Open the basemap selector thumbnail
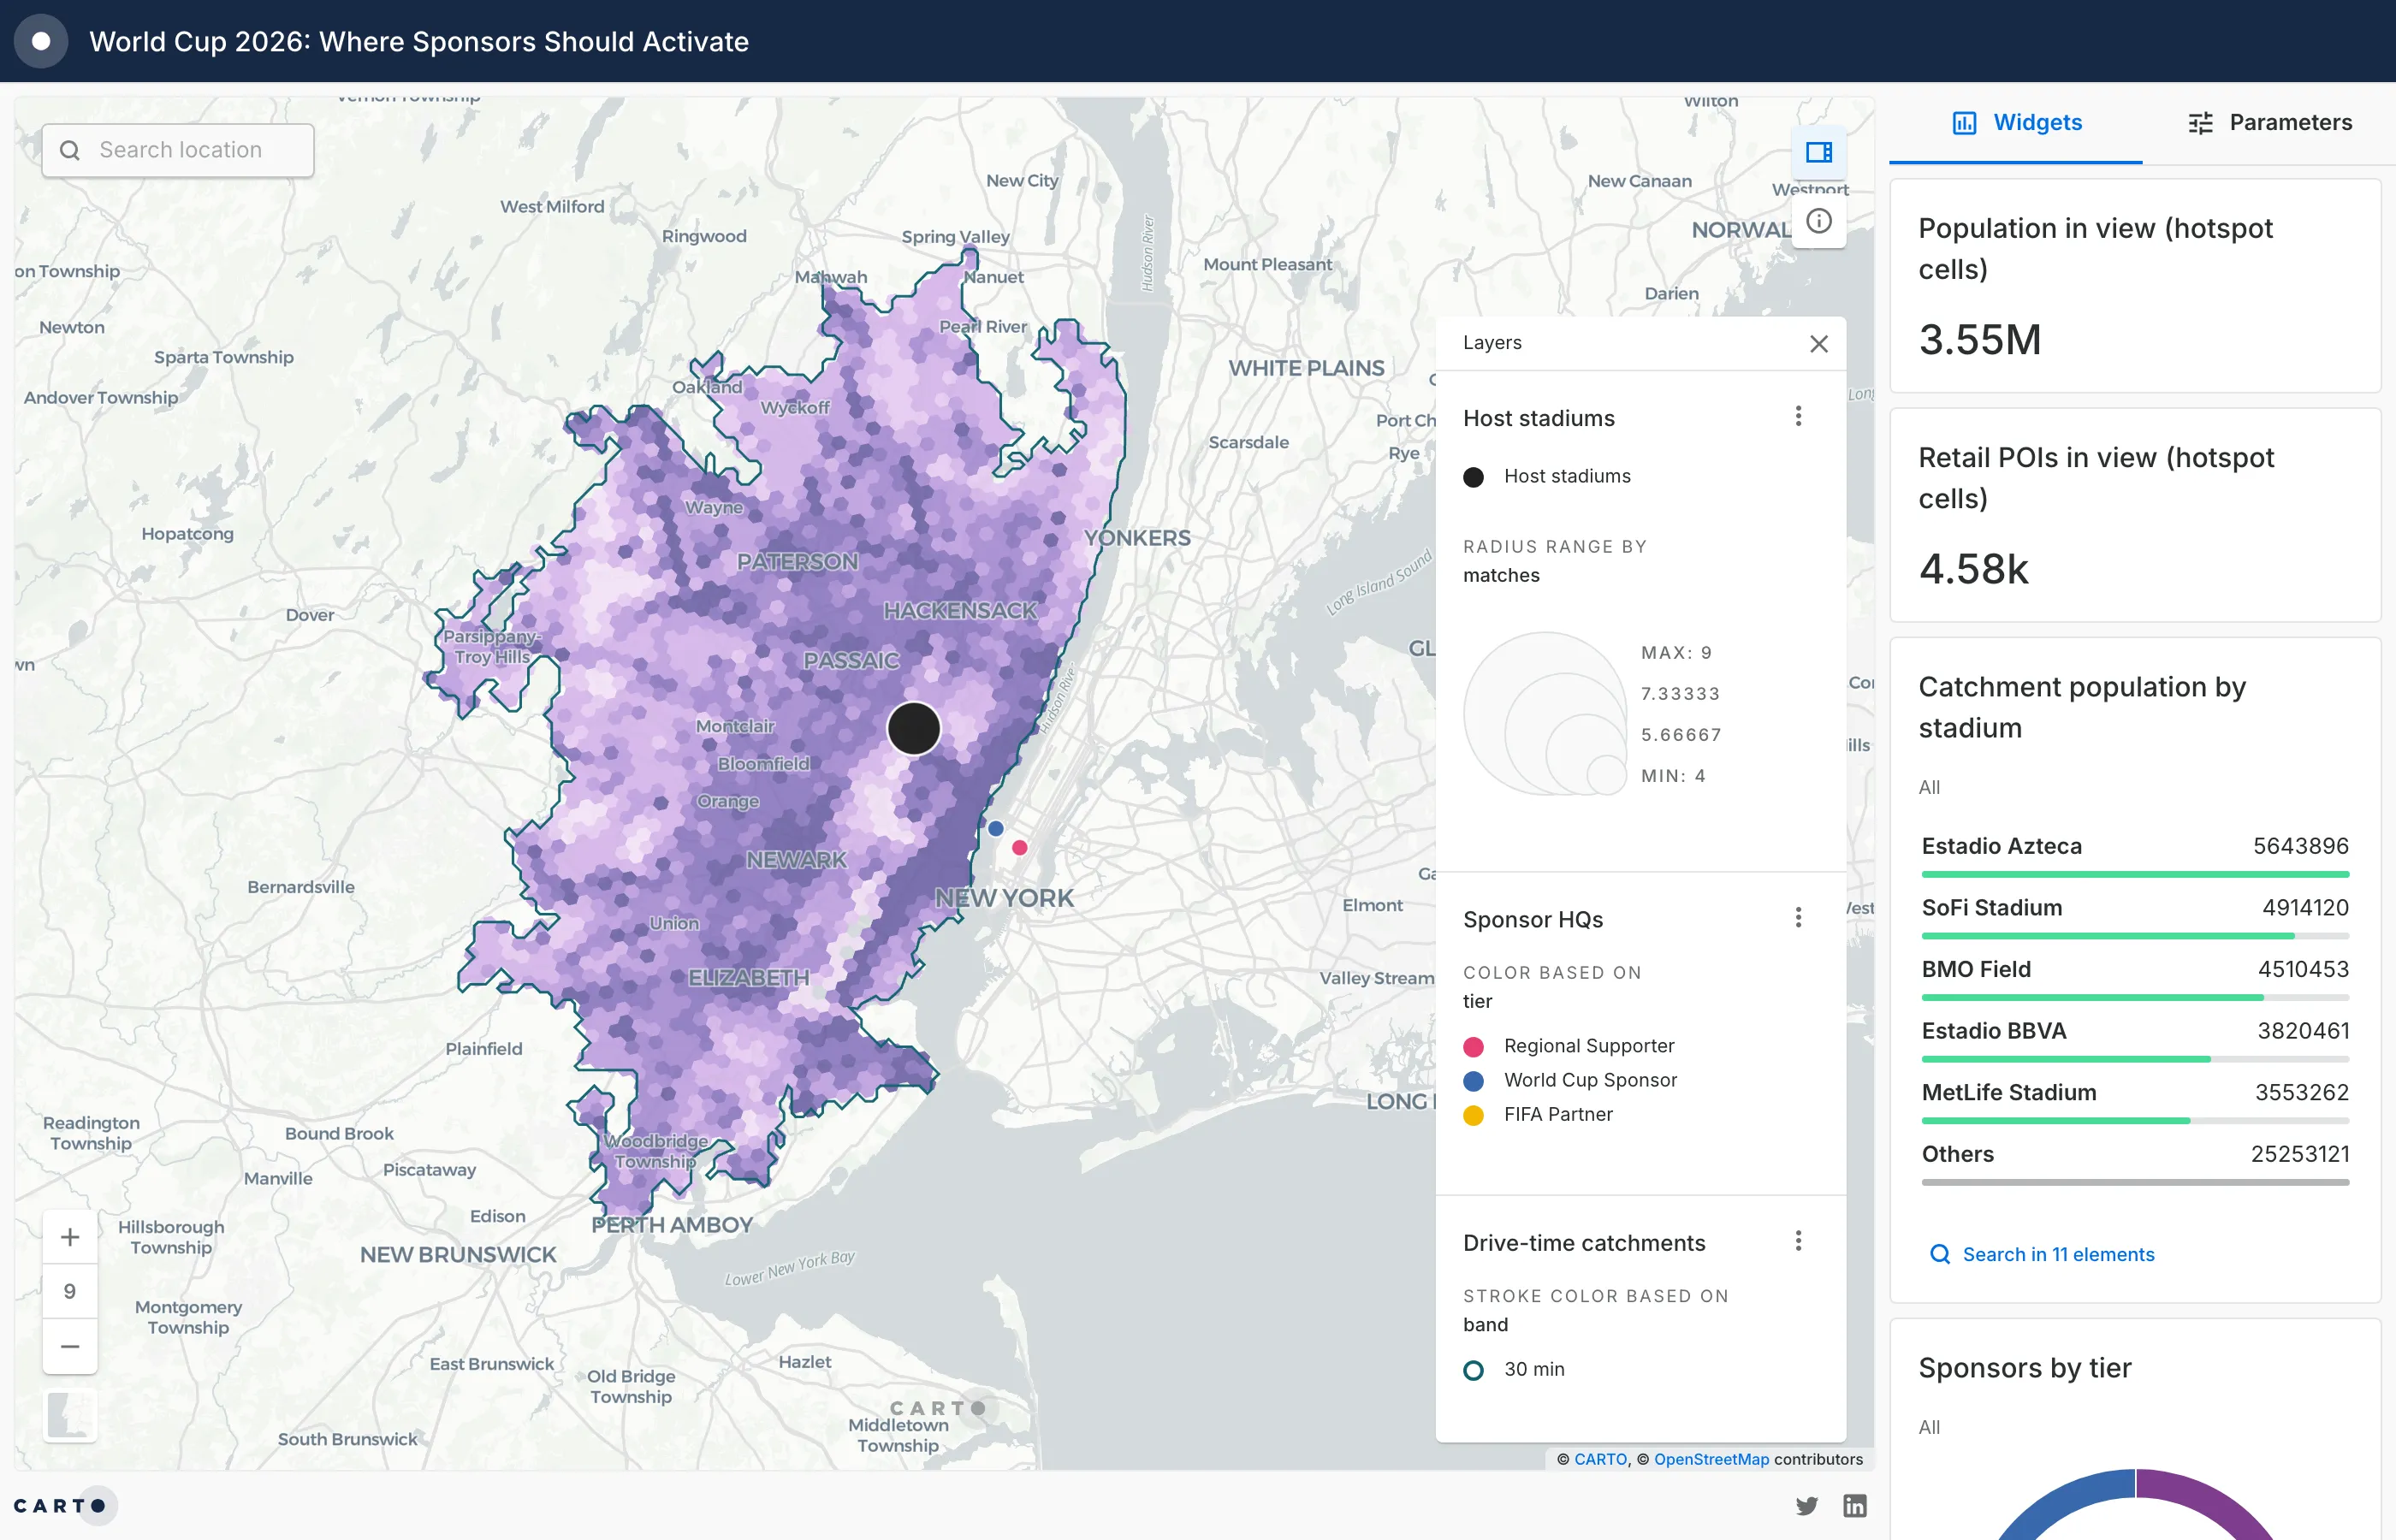This screenshot has height=1540, width=2396. click(70, 1415)
